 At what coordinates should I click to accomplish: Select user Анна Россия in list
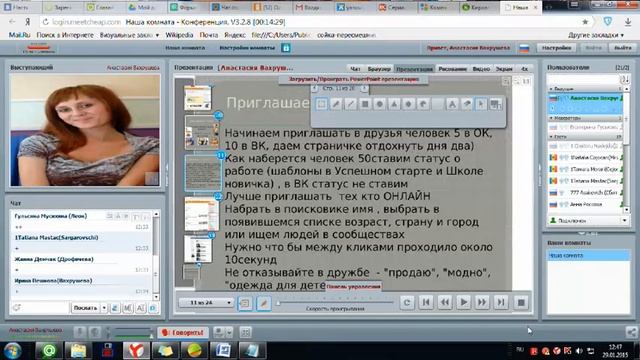tap(585, 204)
